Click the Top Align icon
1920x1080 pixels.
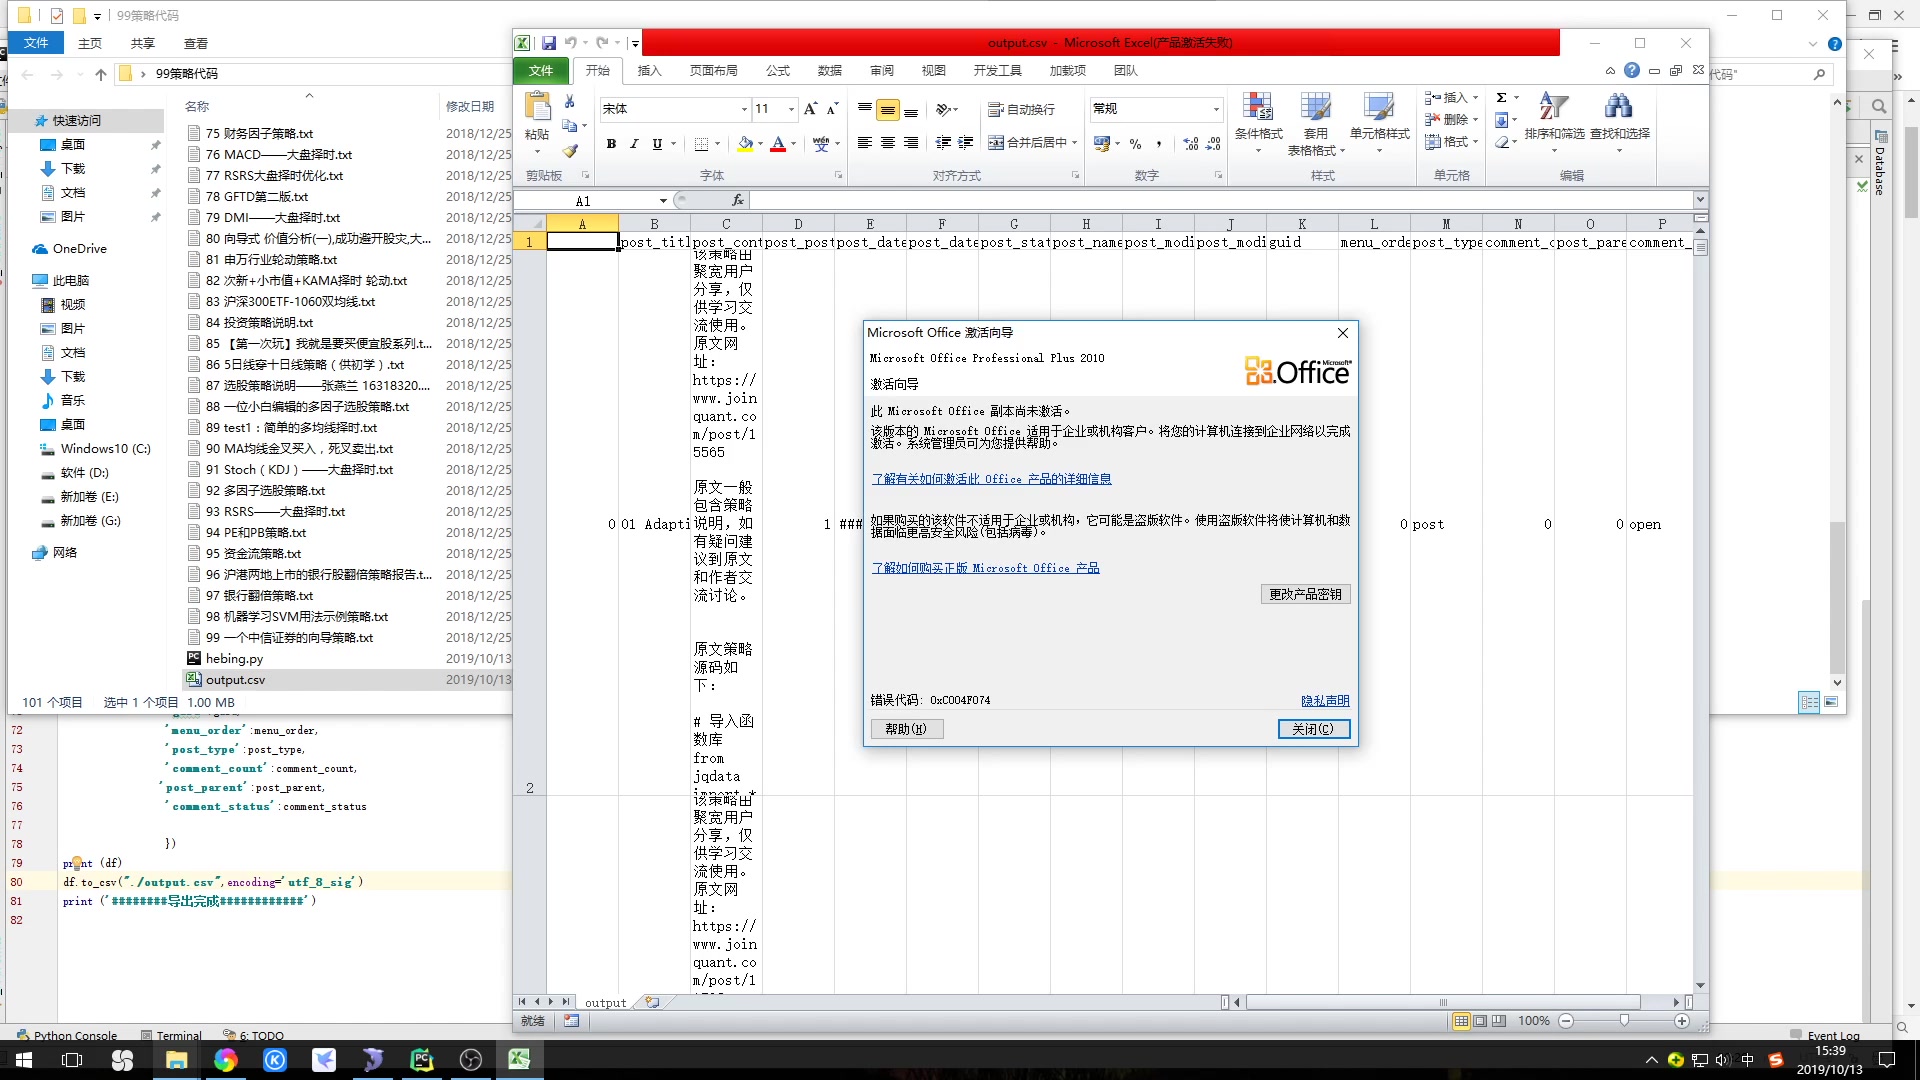coord(865,109)
